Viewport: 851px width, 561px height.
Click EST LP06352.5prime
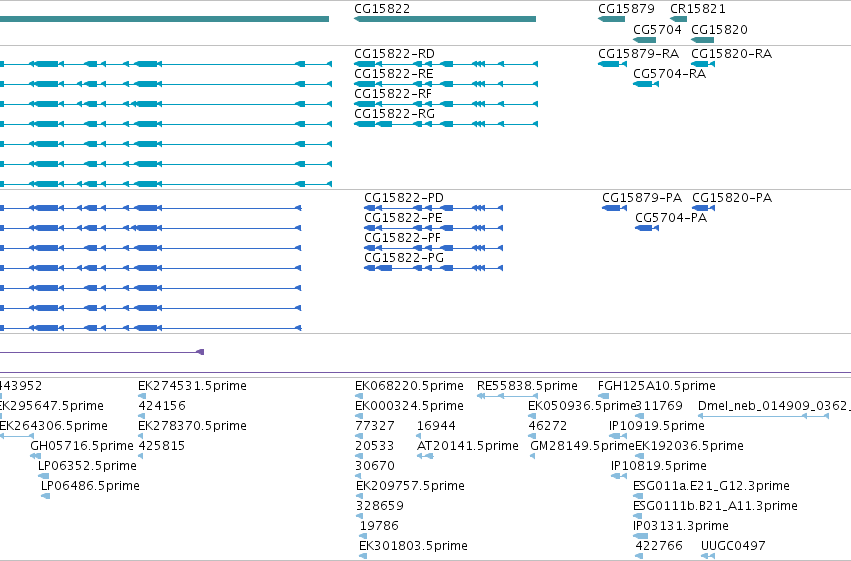[x=87, y=466]
